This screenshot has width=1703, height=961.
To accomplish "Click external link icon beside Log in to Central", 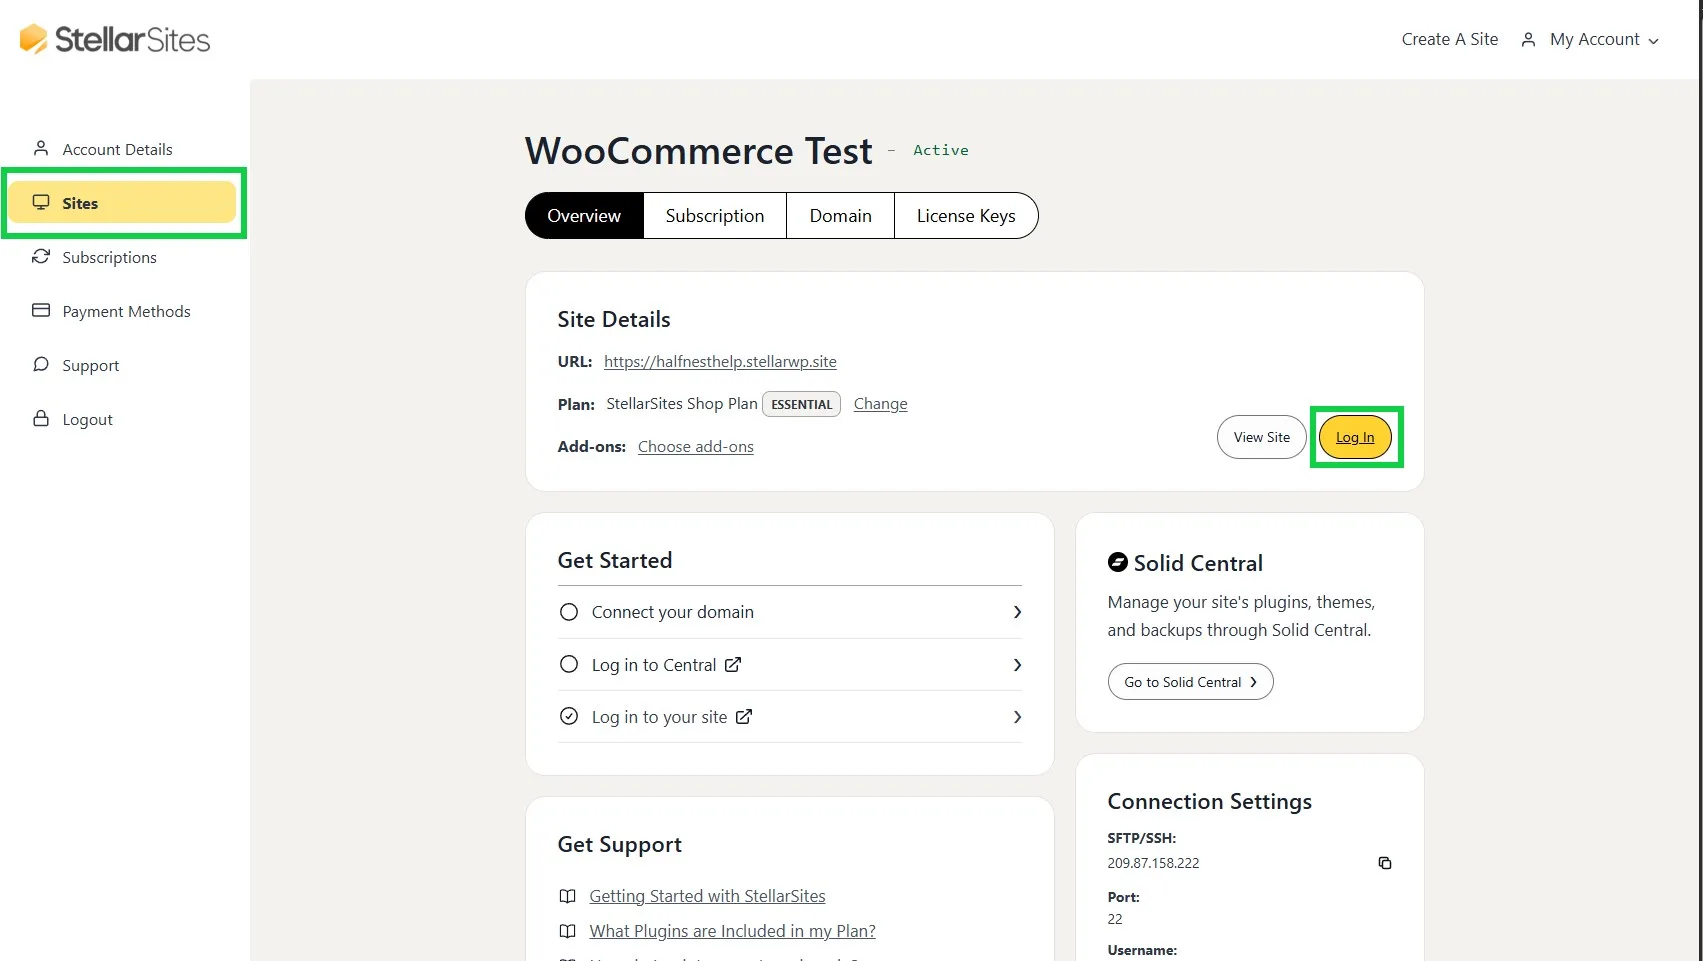I will pos(733,664).
